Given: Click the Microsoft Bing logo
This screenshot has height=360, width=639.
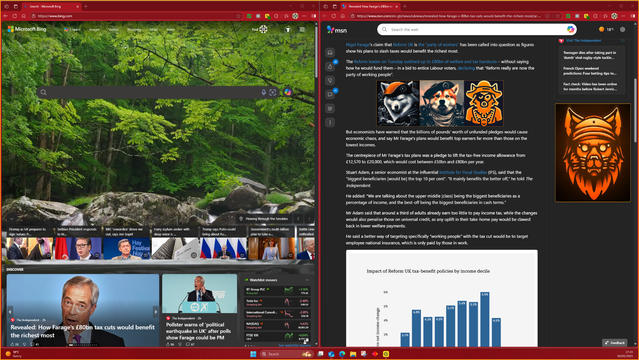Looking at the screenshot, I should [x=27, y=29].
